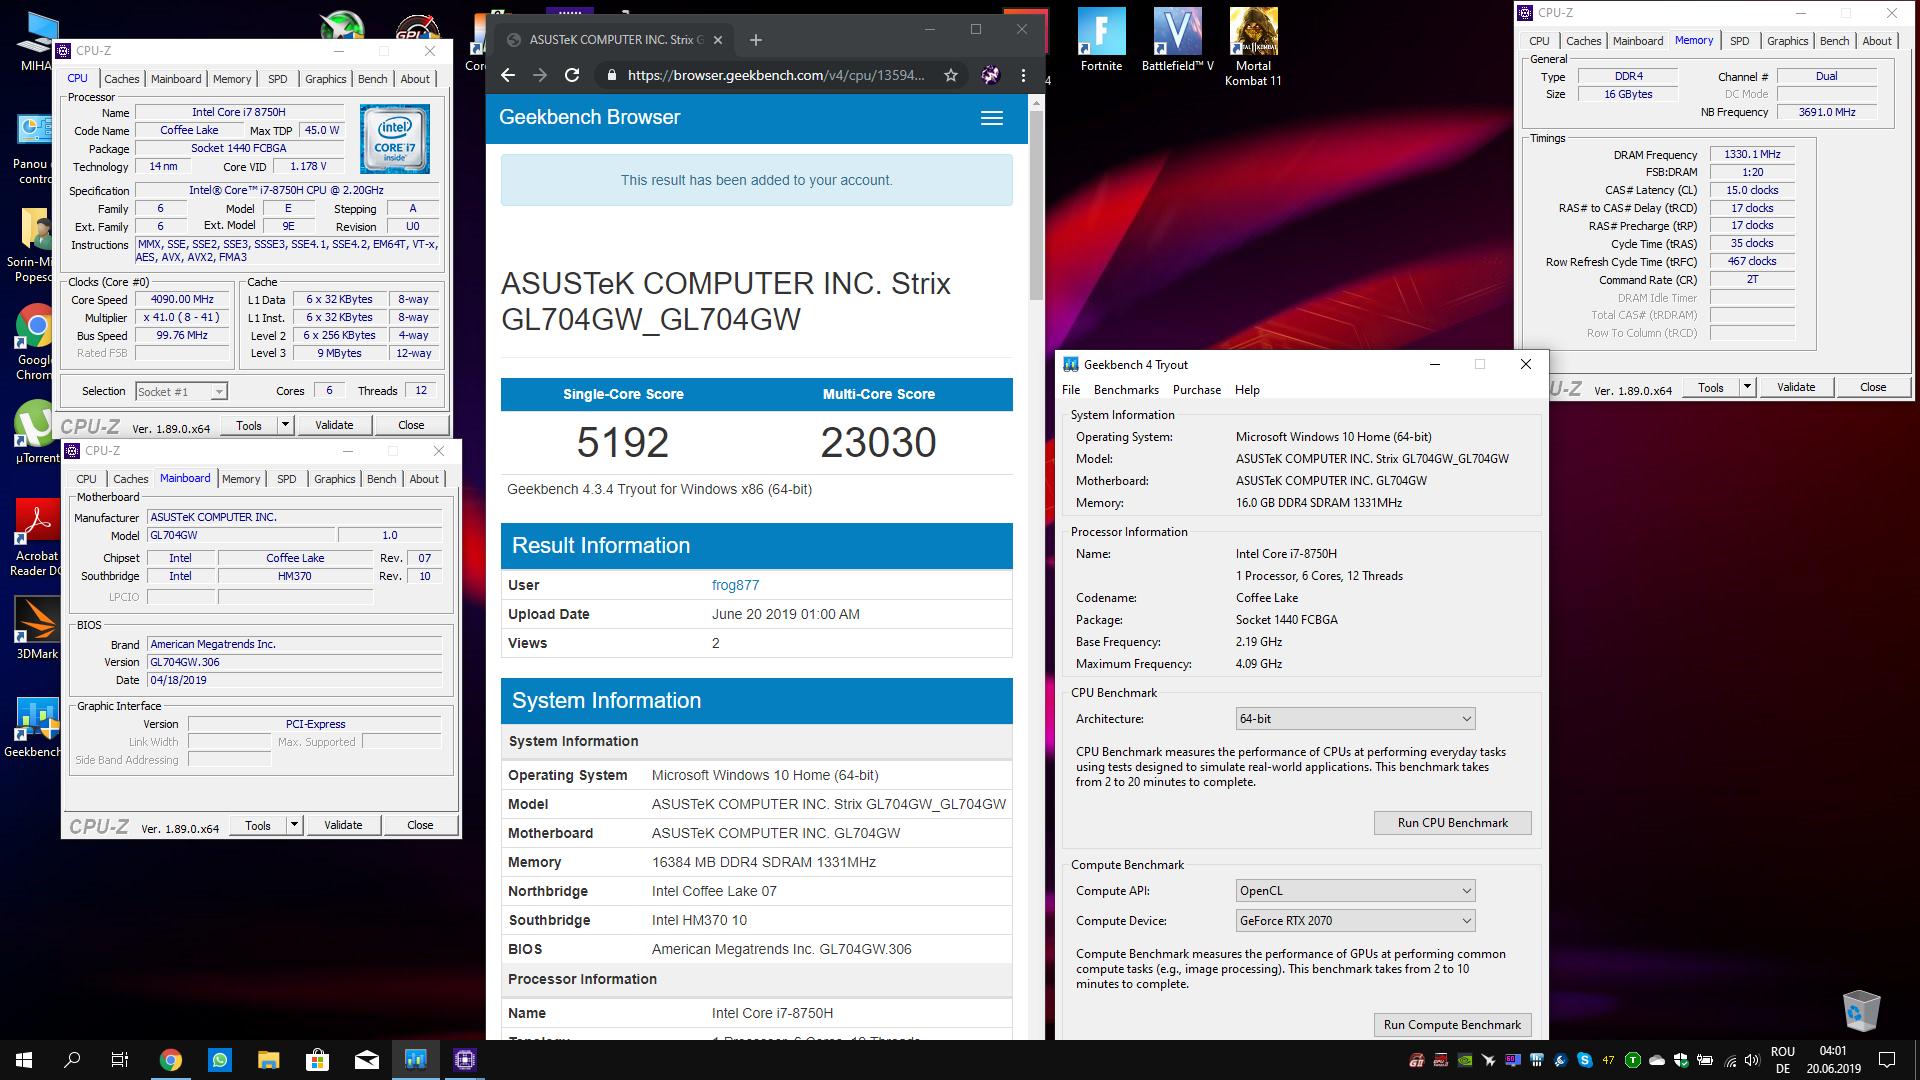The height and width of the screenshot is (1080, 1920).
Task: Open File Explorer from the taskbar
Action: tap(268, 1060)
